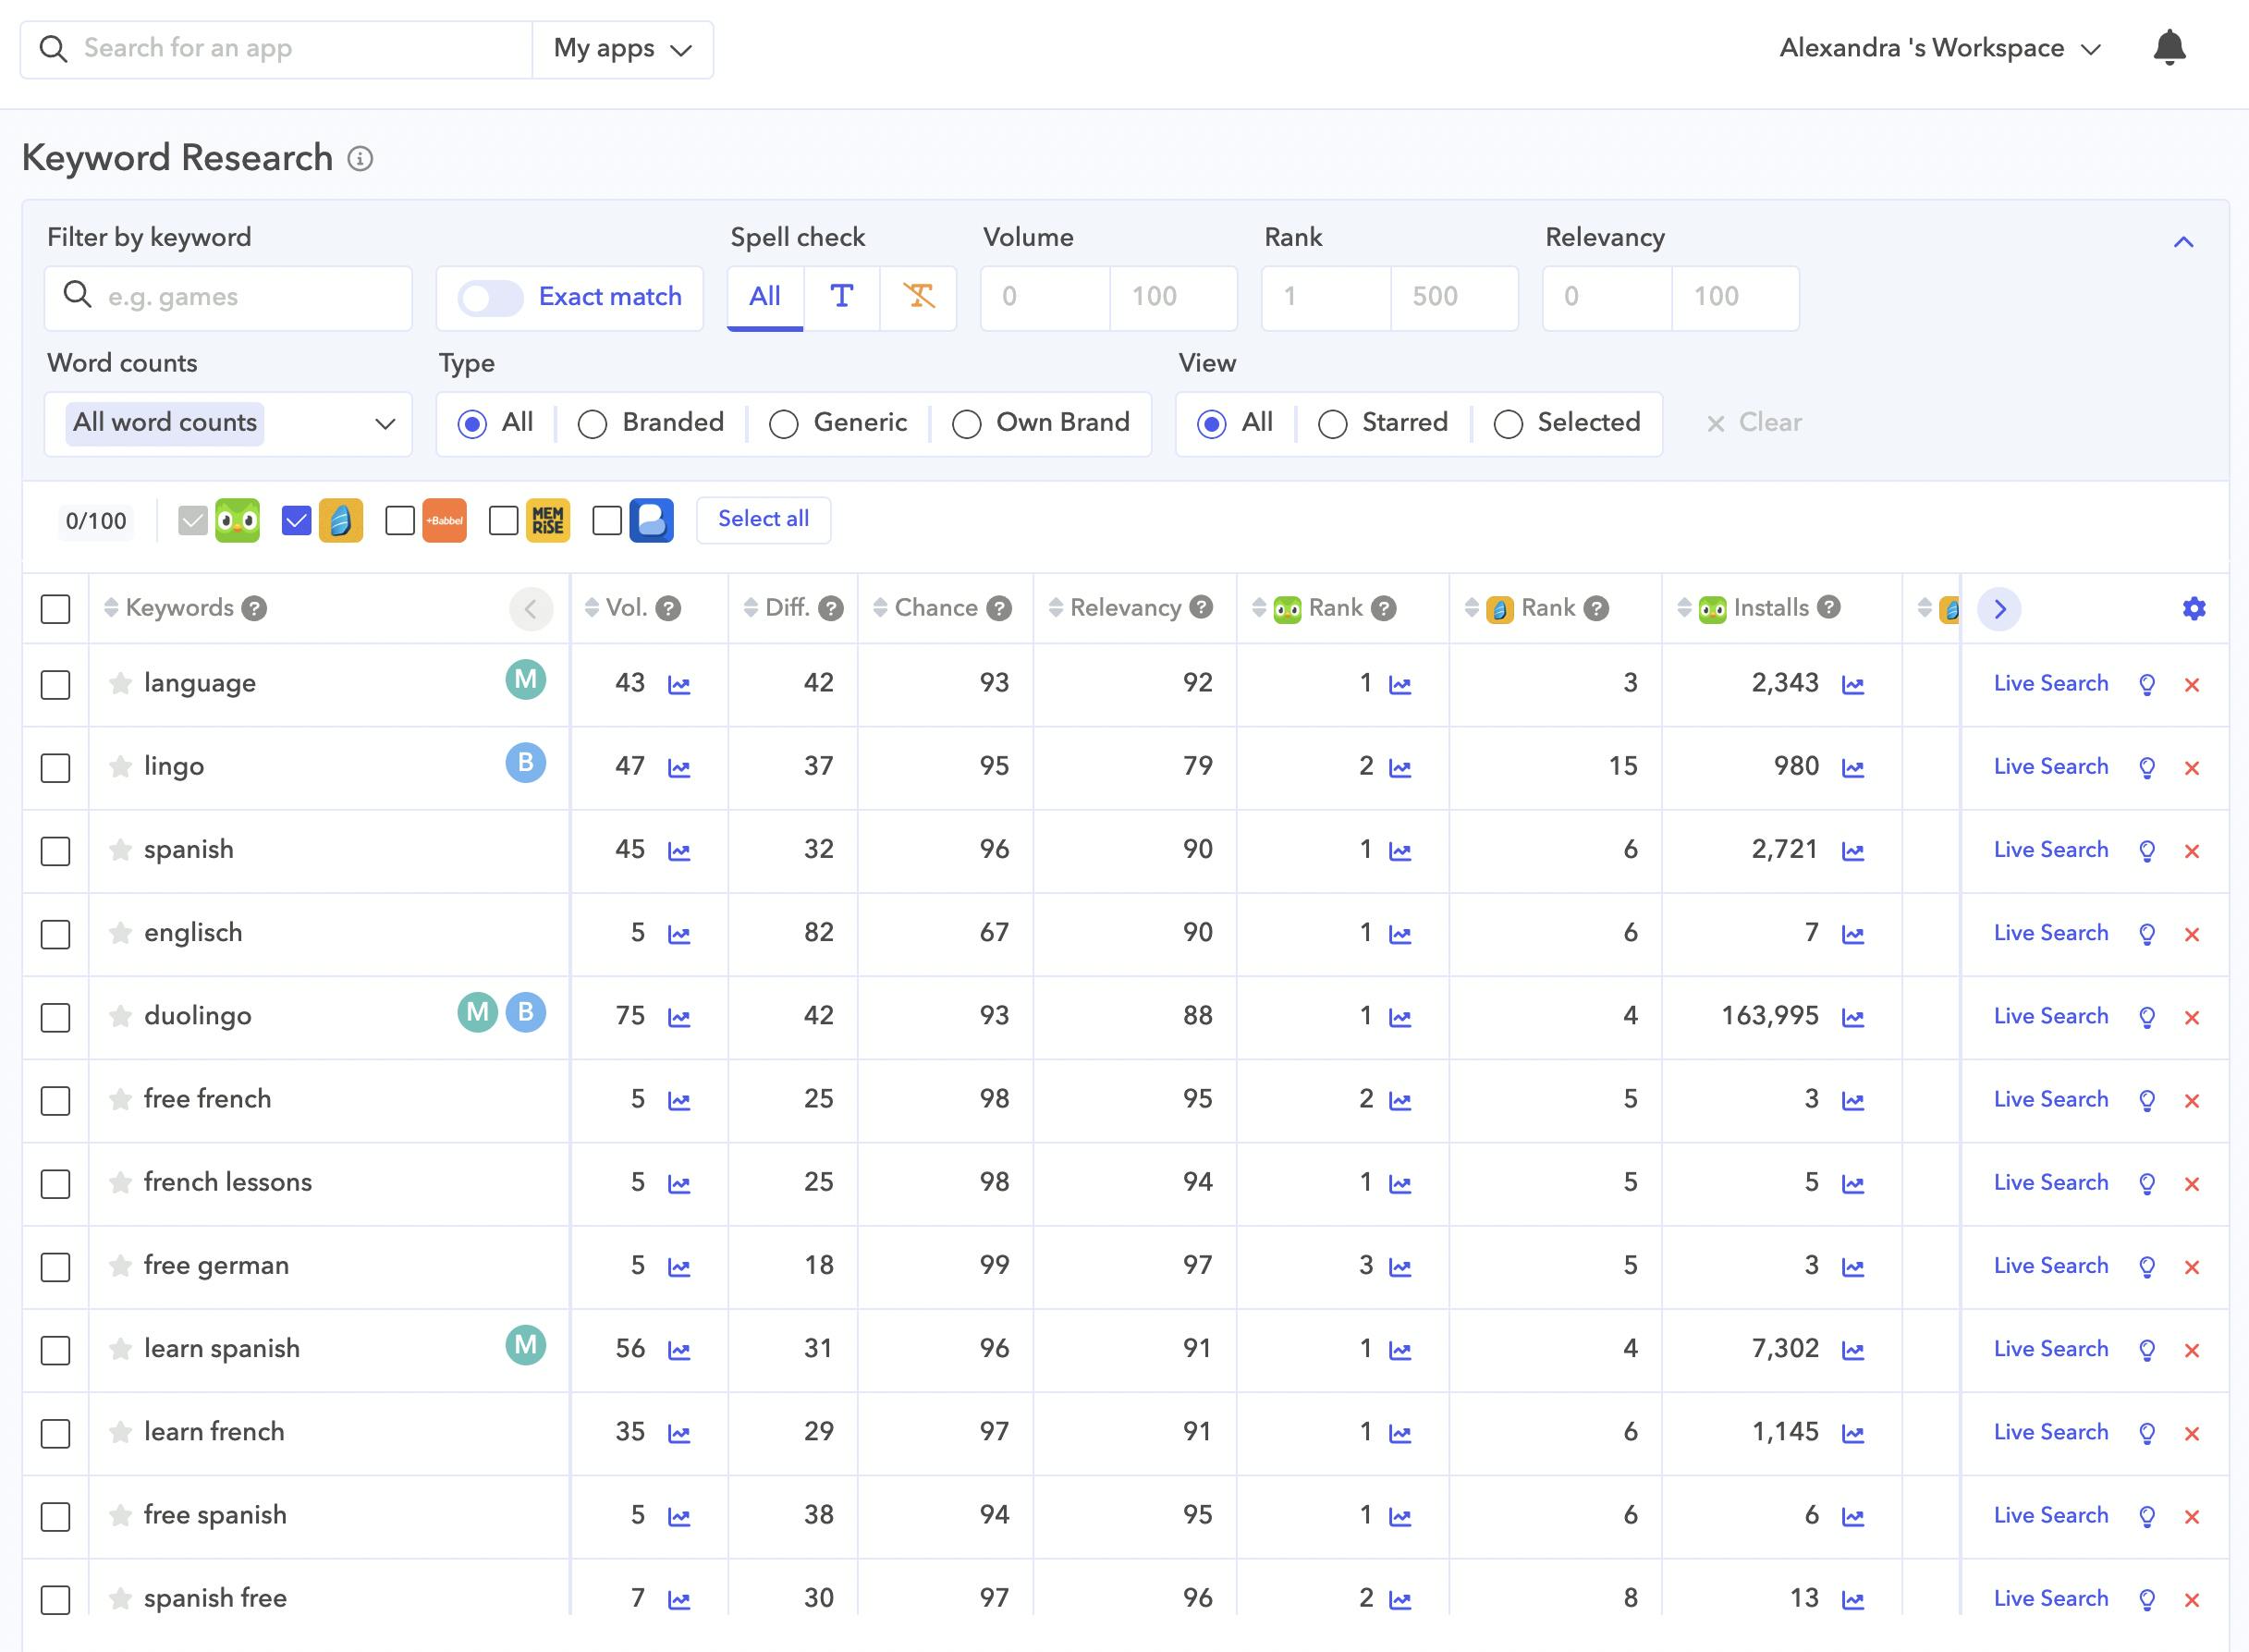Click the notification bell icon
Viewport: 2249px width, 1652px height.
(x=2169, y=48)
